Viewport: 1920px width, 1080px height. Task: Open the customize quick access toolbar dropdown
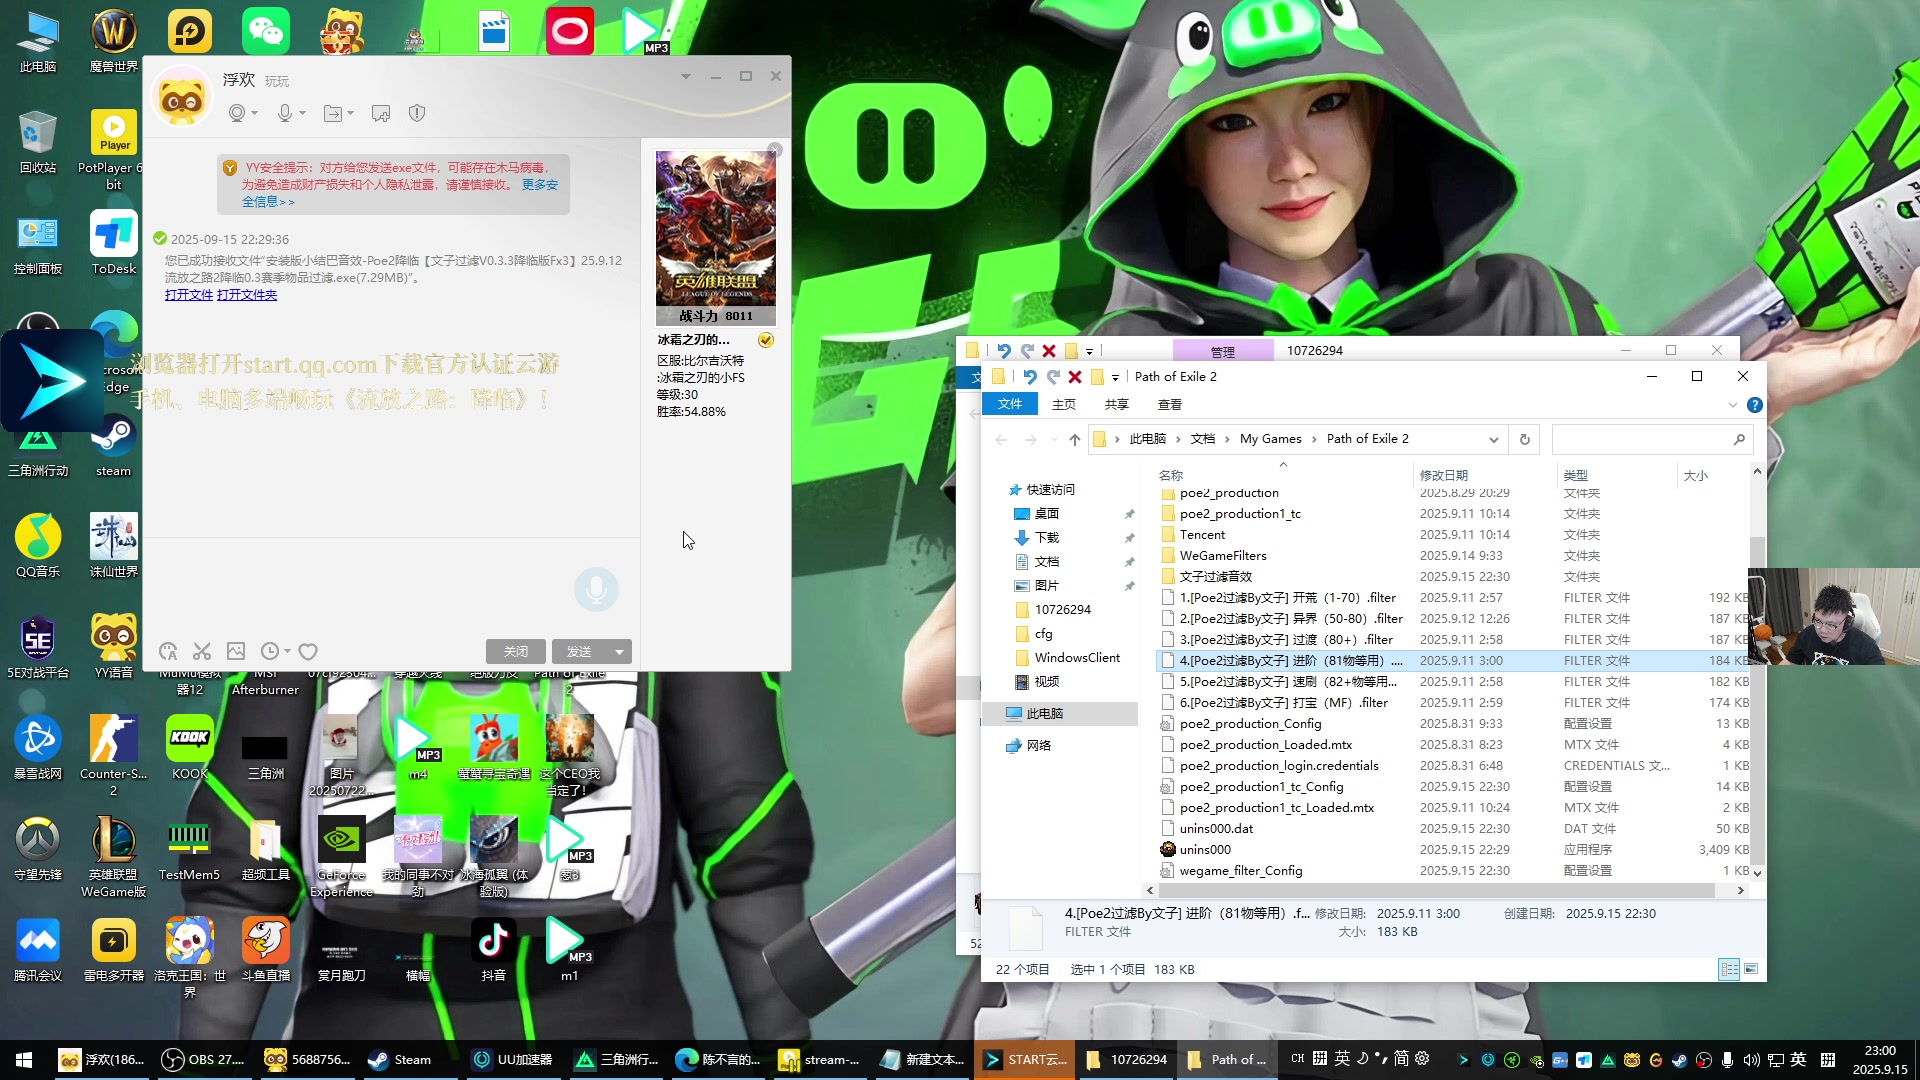click(x=1115, y=378)
